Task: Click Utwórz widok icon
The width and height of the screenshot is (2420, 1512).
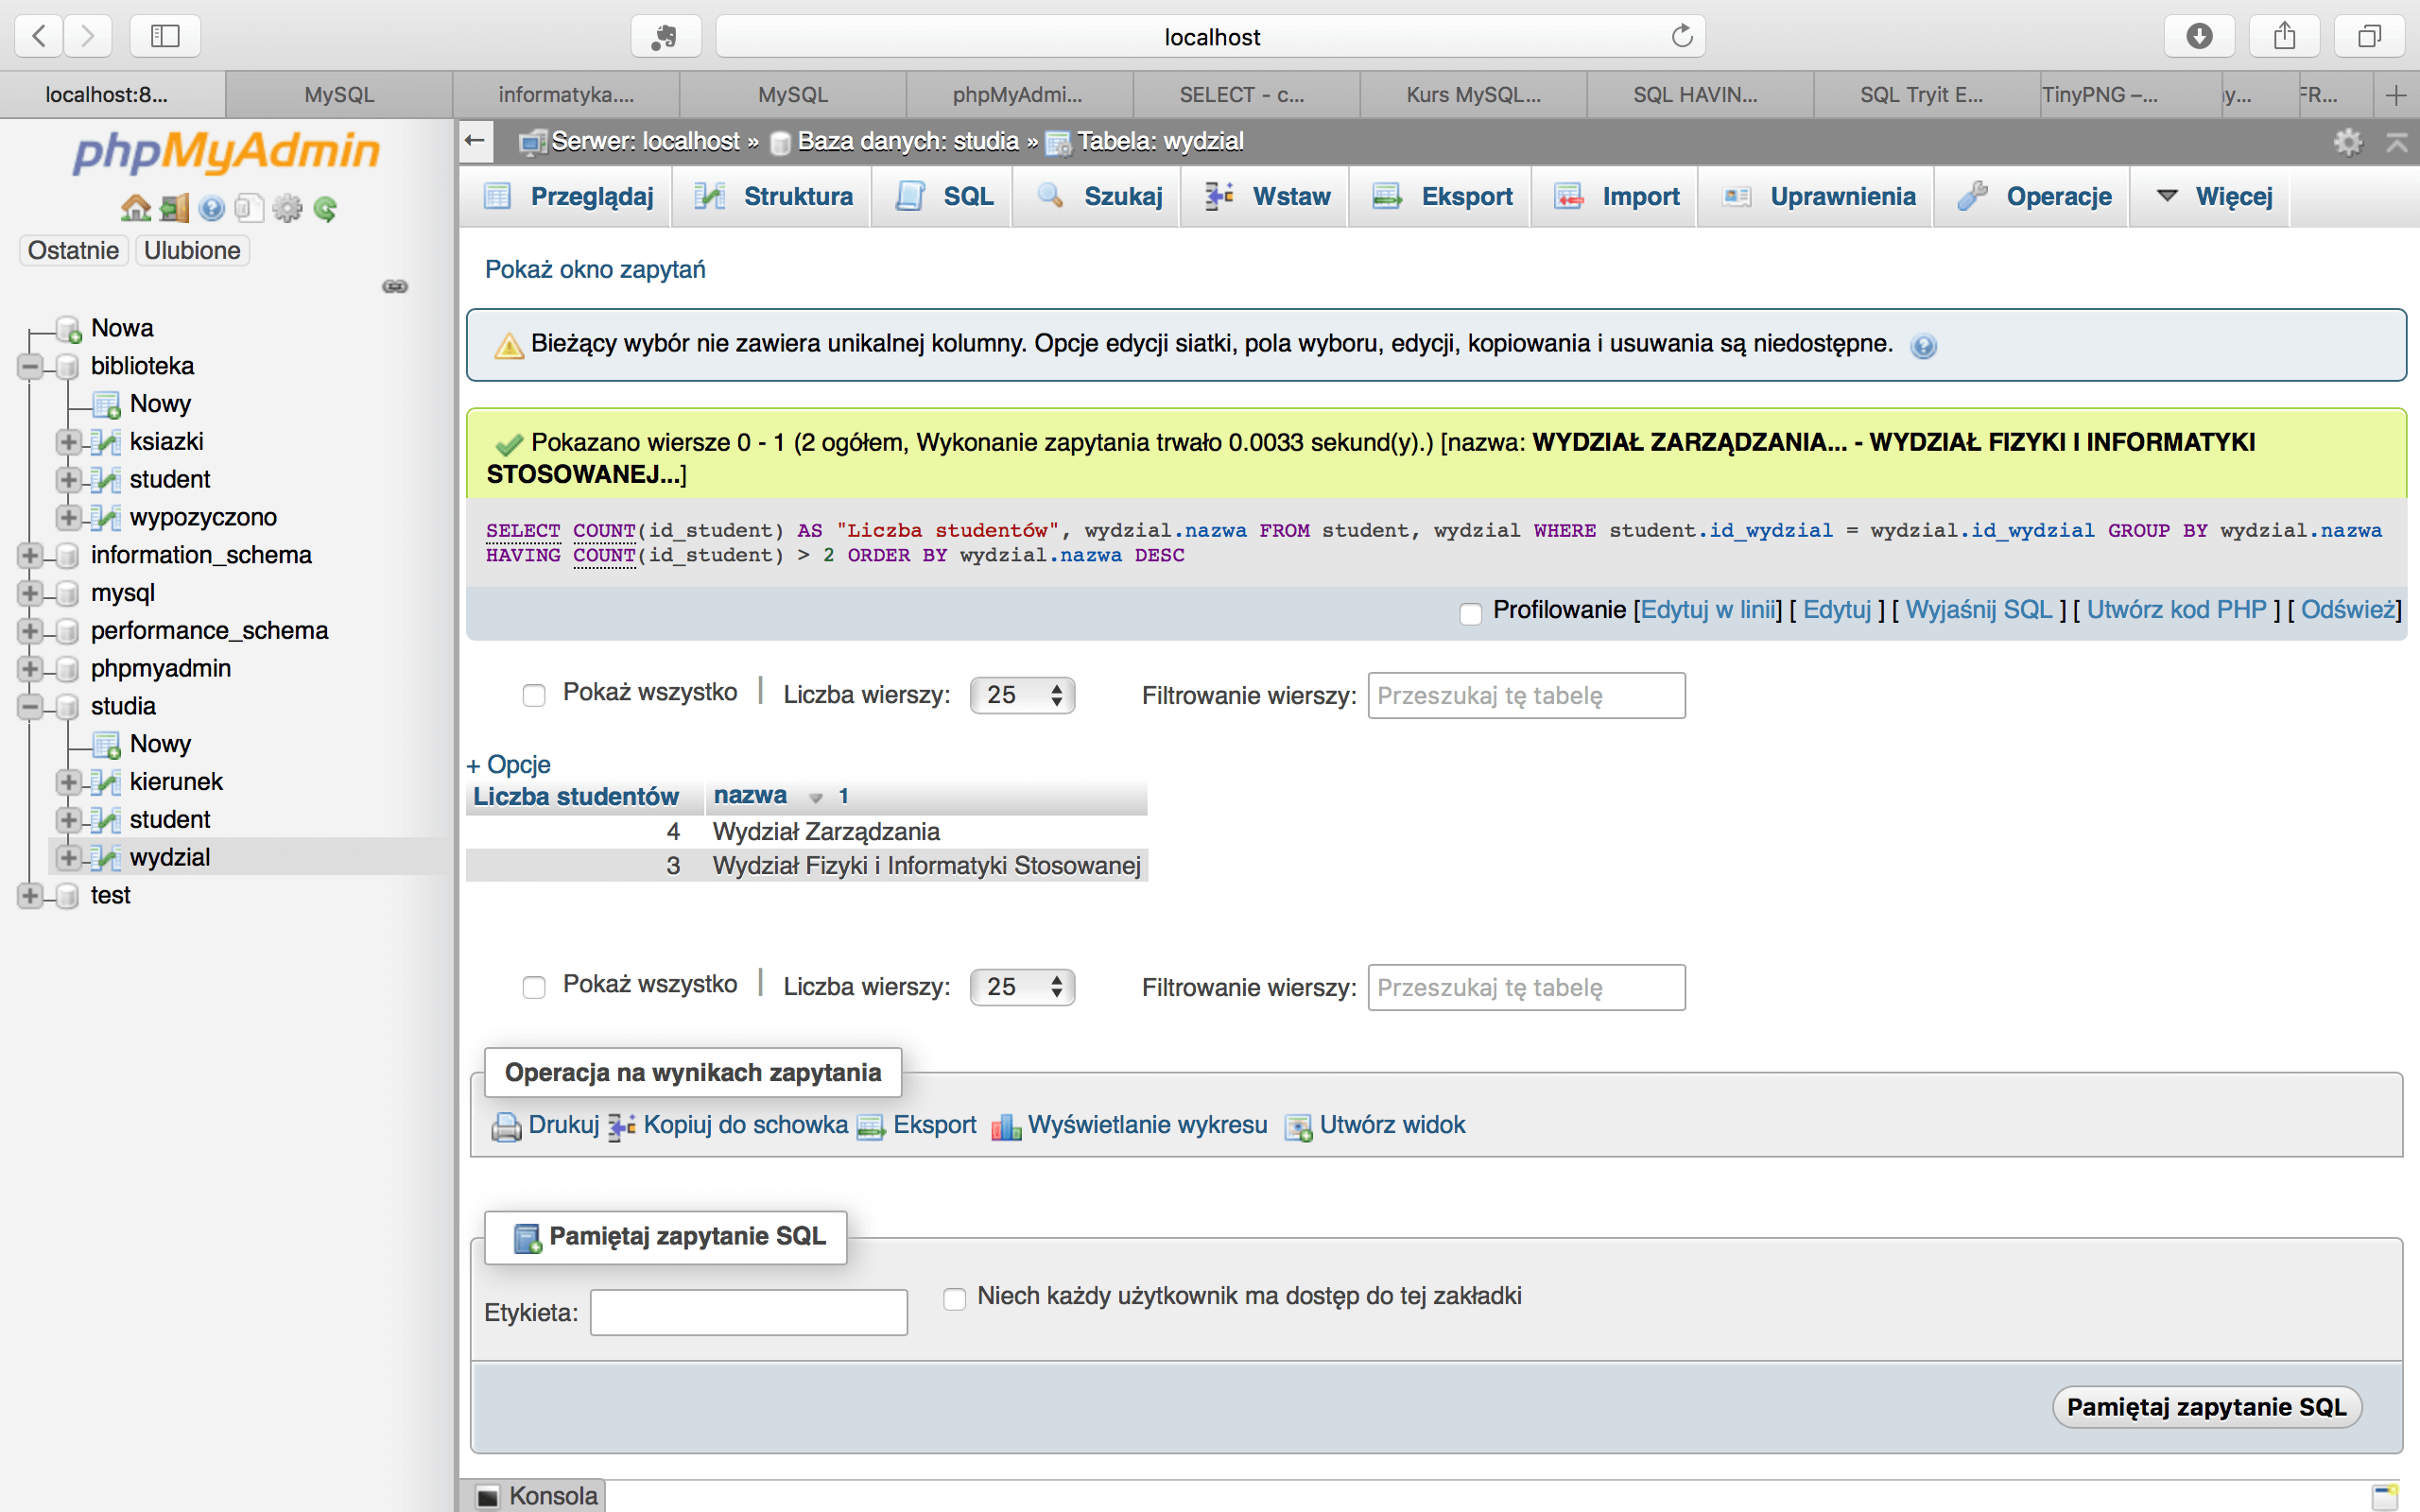Action: [x=1298, y=1127]
